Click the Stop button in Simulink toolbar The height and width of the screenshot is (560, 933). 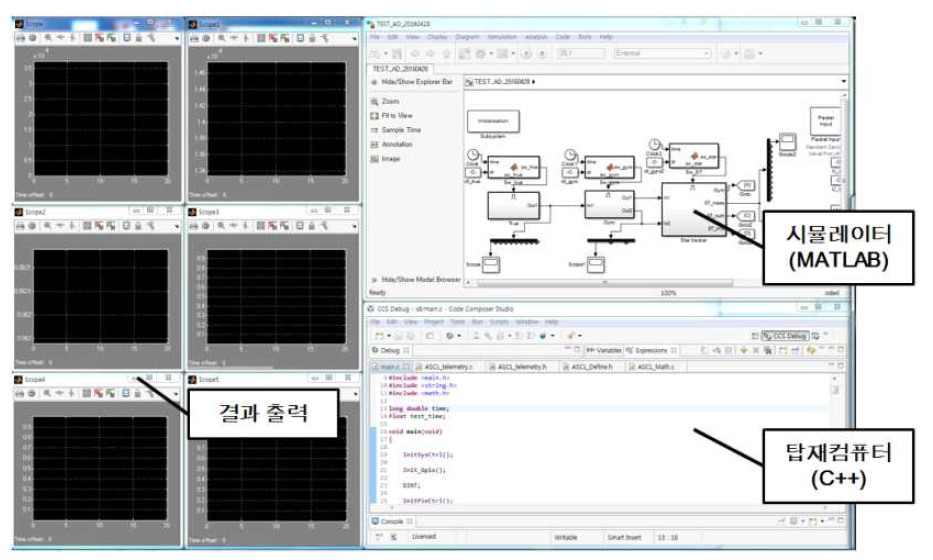tap(542, 54)
